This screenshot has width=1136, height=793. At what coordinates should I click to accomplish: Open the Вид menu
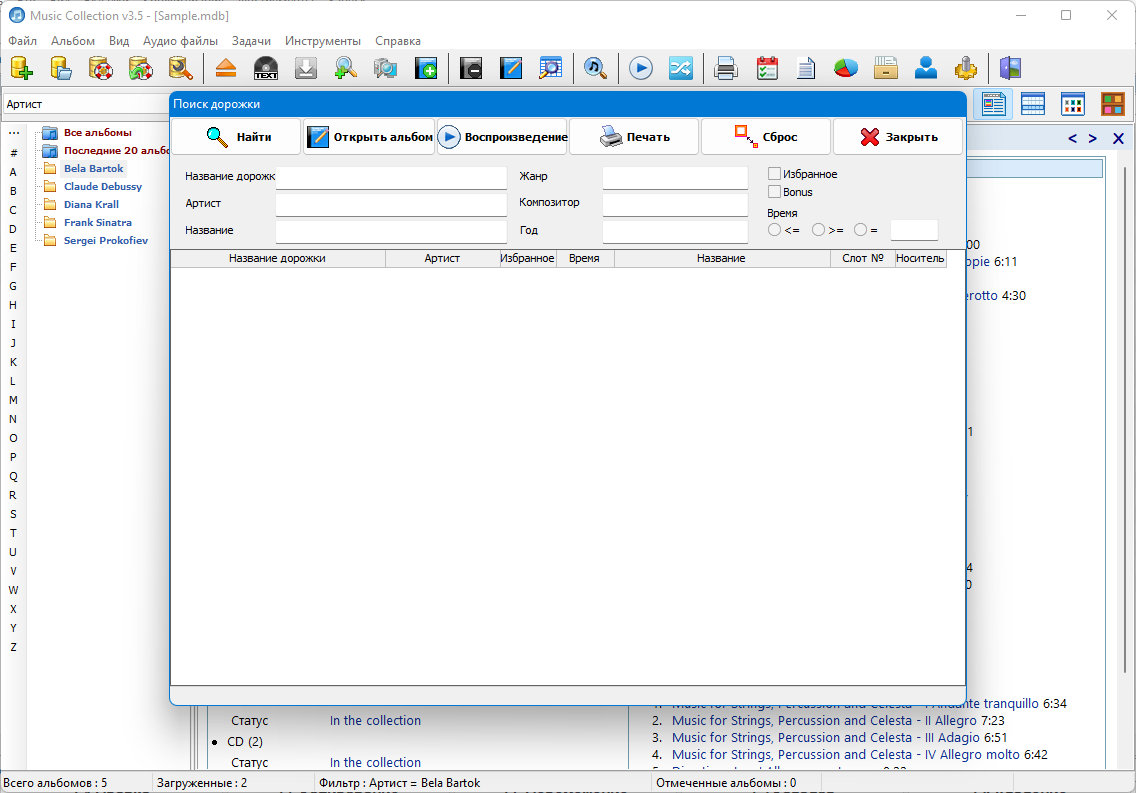pos(119,41)
